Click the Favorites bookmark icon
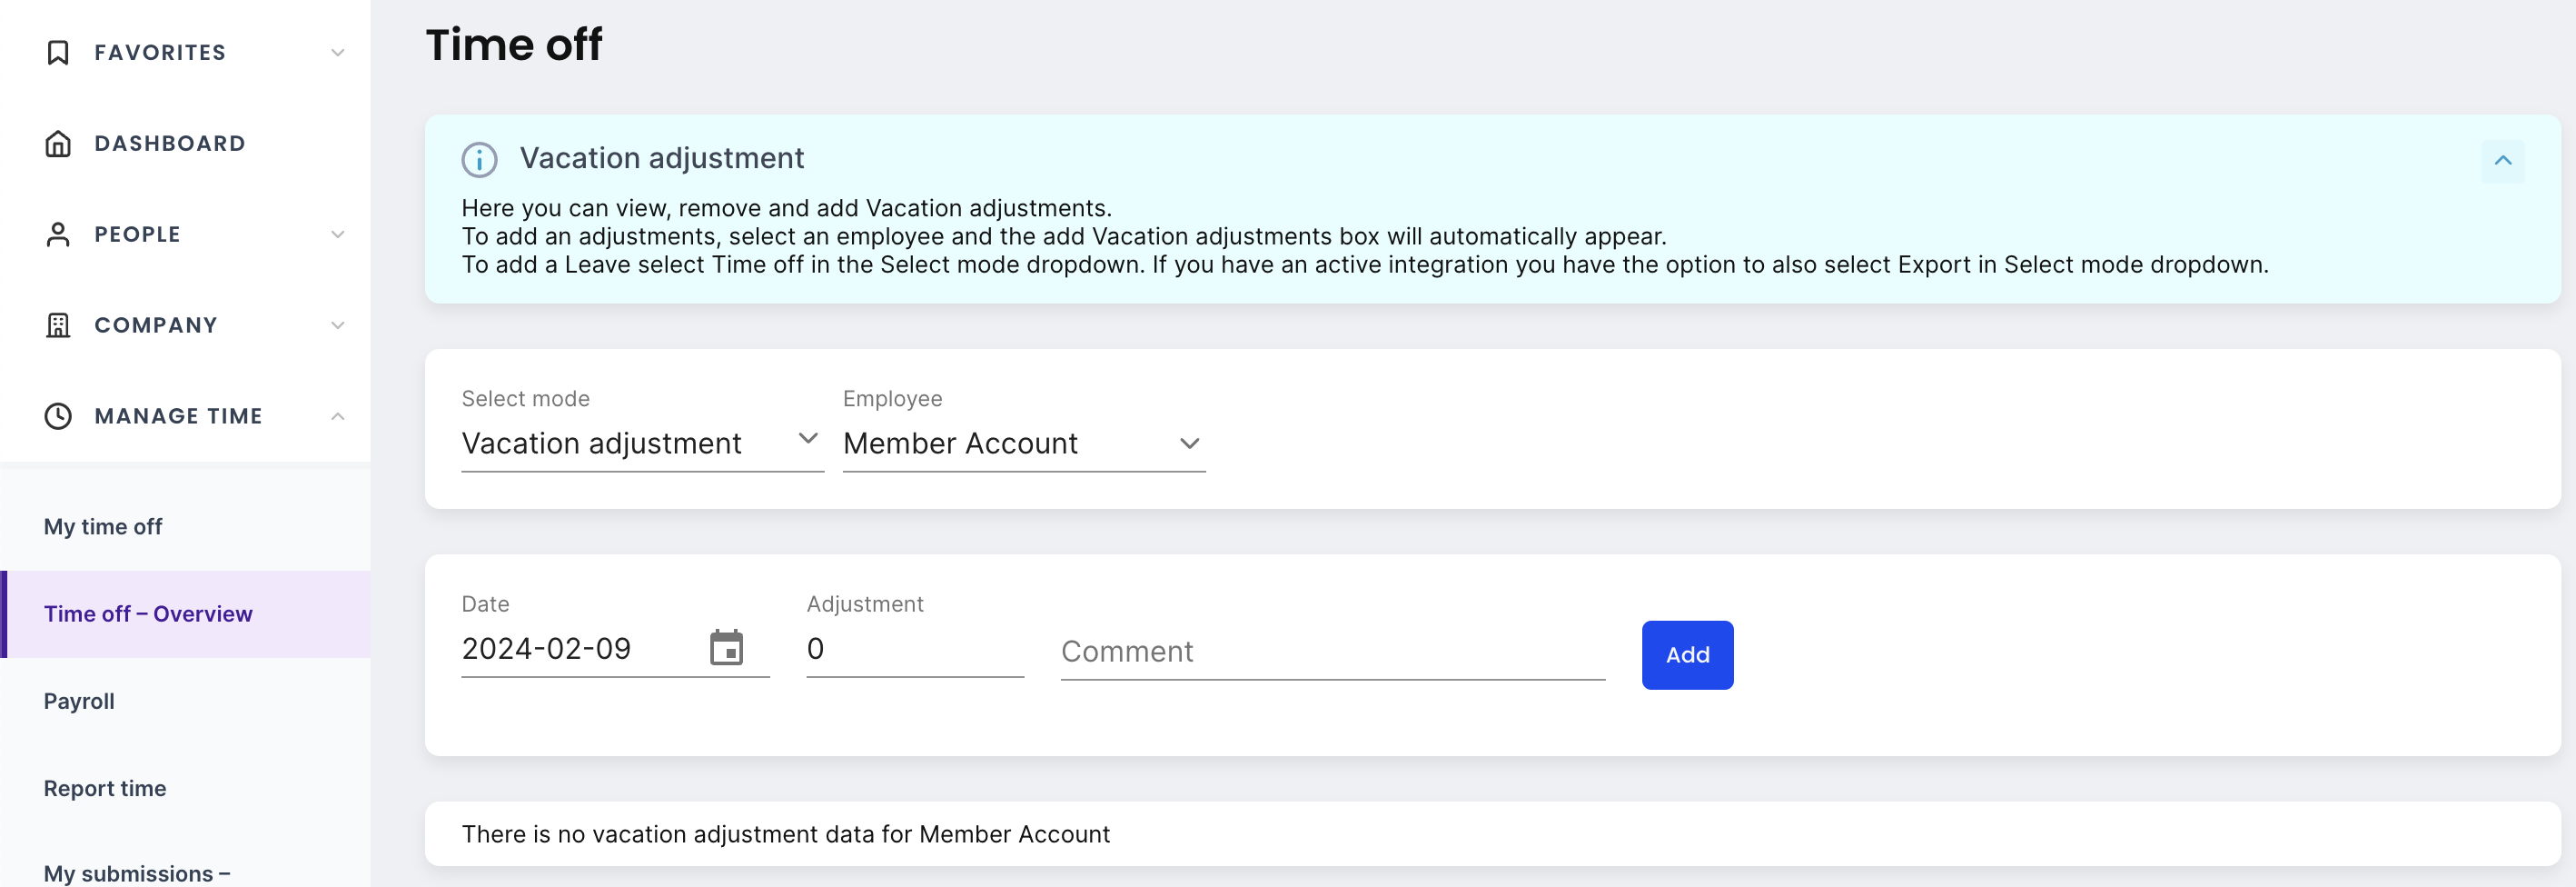Viewport: 2576px width, 887px height. coord(58,53)
